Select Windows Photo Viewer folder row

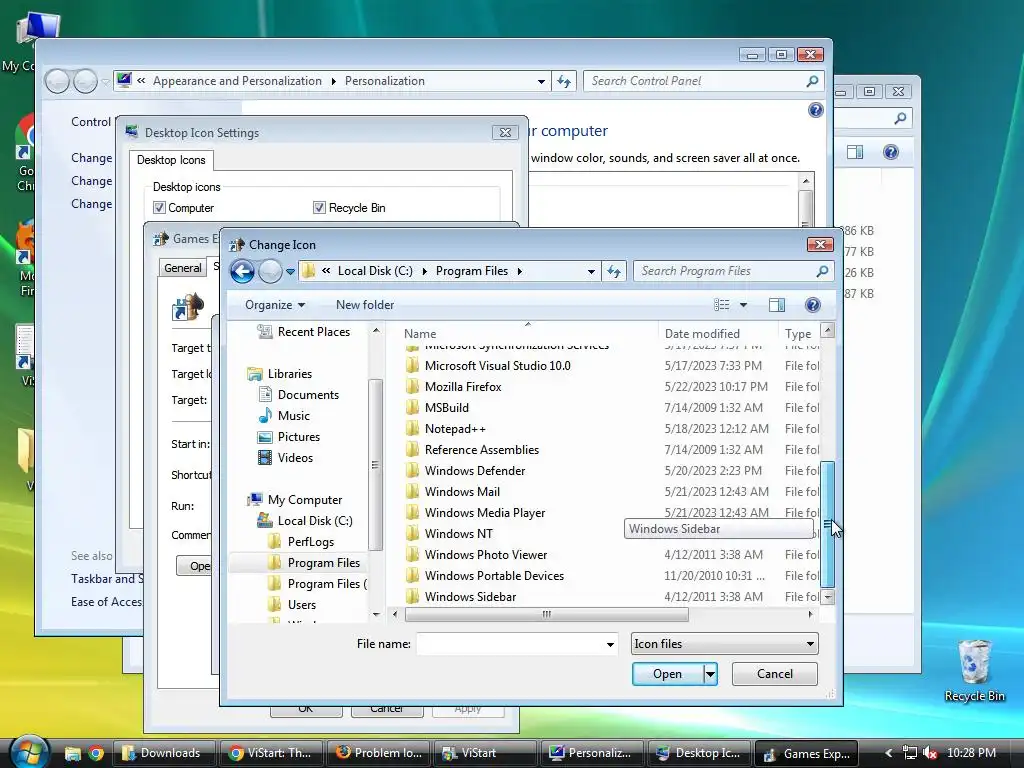(x=611, y=554)
